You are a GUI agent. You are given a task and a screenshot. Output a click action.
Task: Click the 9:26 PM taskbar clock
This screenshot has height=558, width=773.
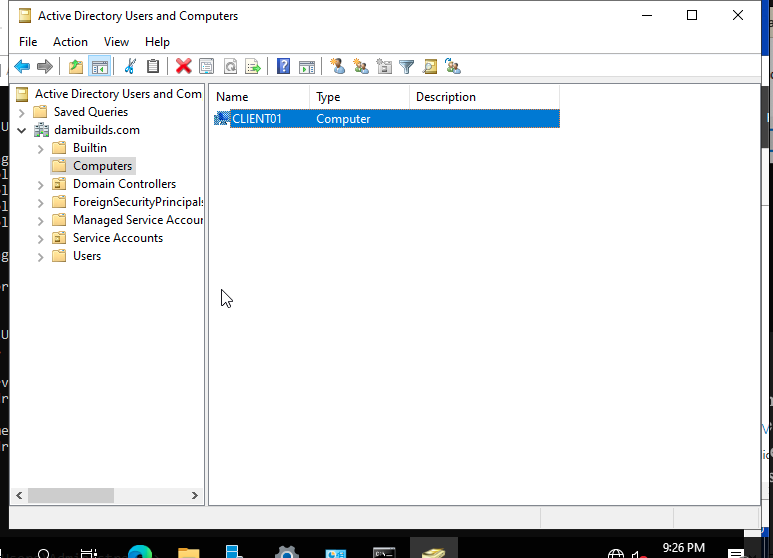(x=683, y=548)
